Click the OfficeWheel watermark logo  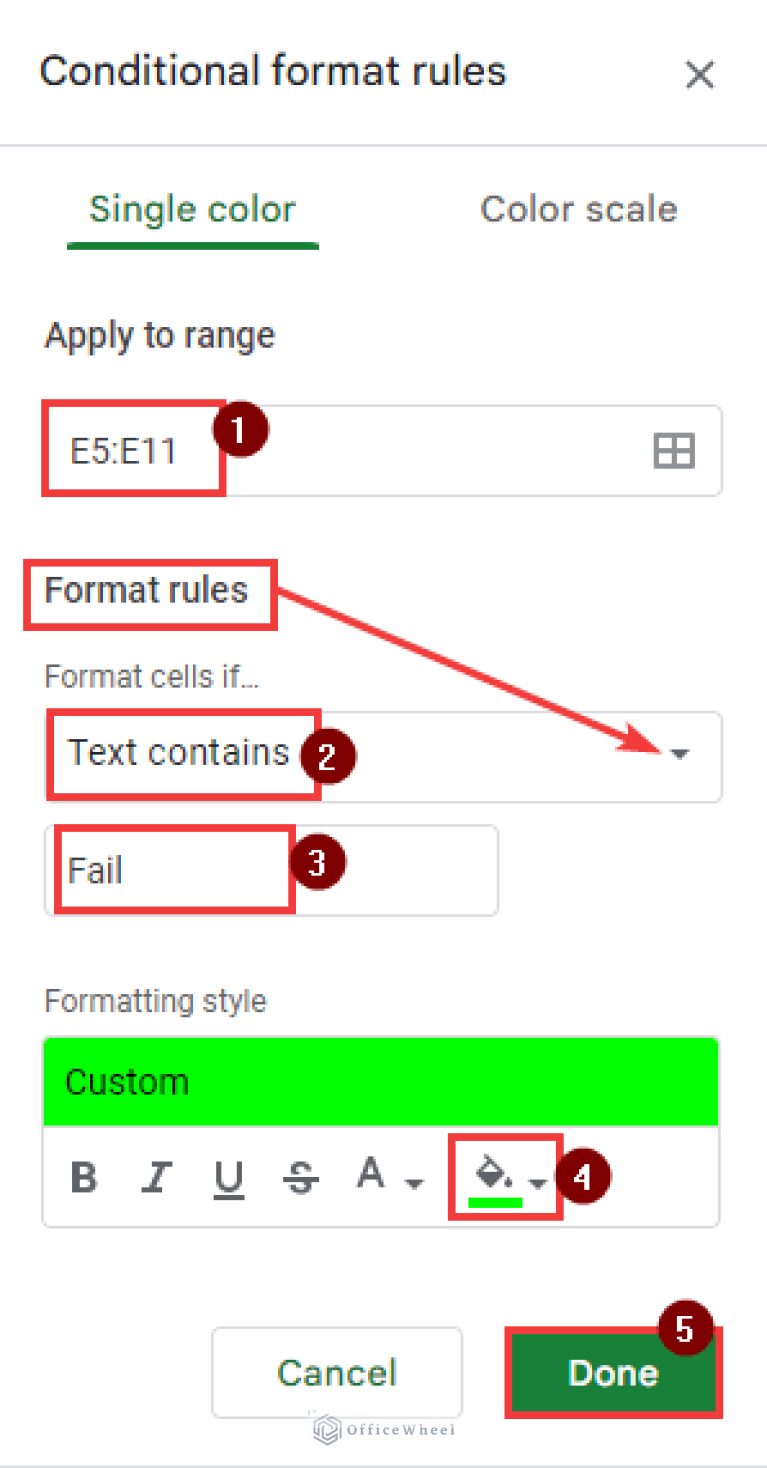(x=383, y=1430)
